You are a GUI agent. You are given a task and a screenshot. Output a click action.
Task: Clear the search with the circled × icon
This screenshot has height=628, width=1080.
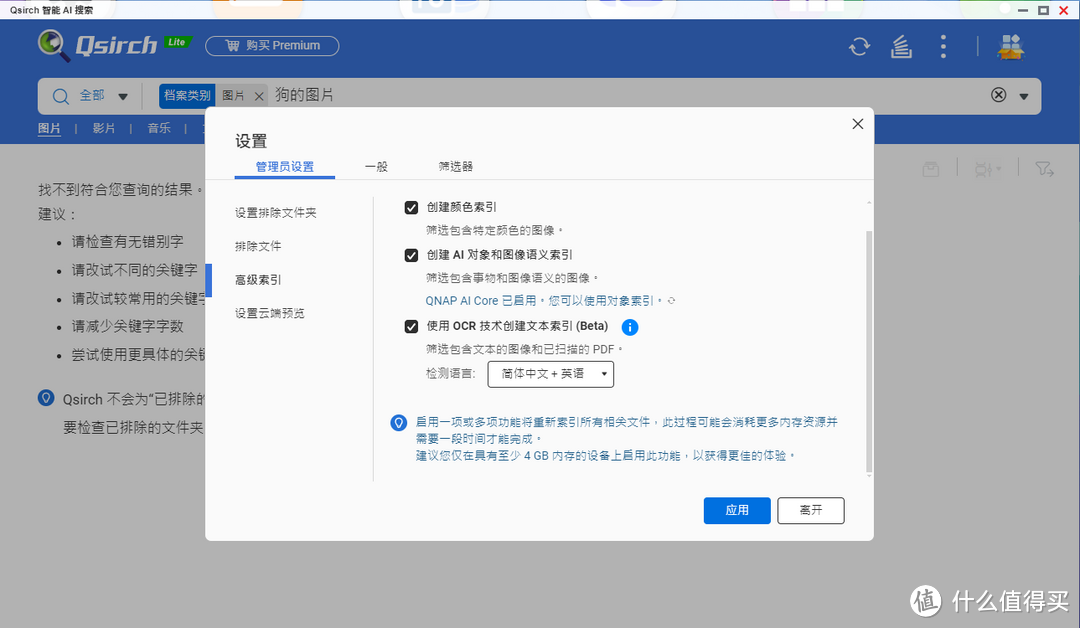[x=997, y=94]
